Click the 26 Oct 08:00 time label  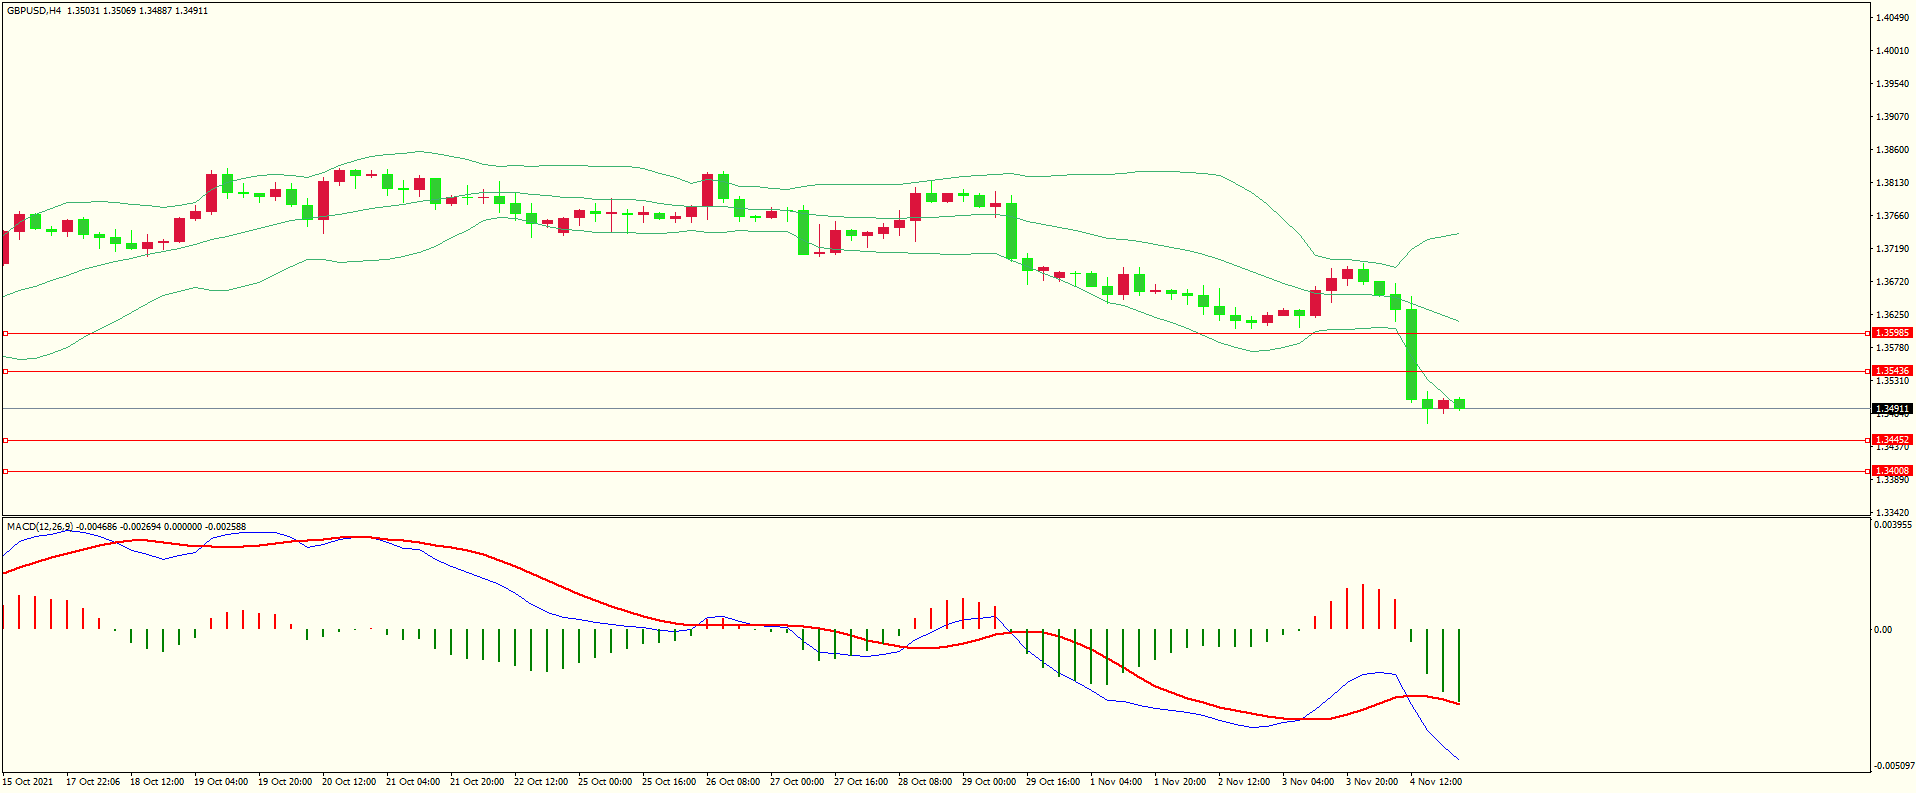click(733, 782)
